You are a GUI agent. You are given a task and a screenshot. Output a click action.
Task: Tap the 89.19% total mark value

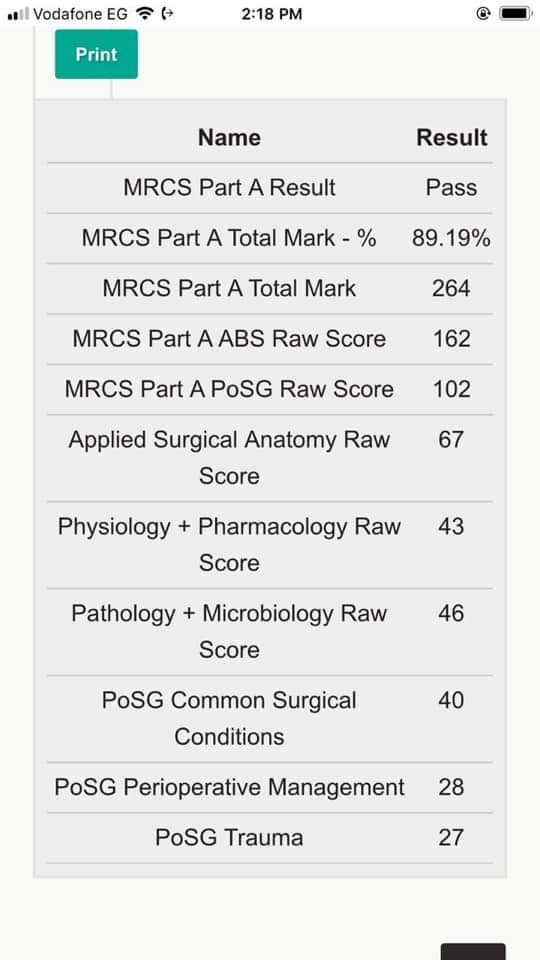[451, 238]
